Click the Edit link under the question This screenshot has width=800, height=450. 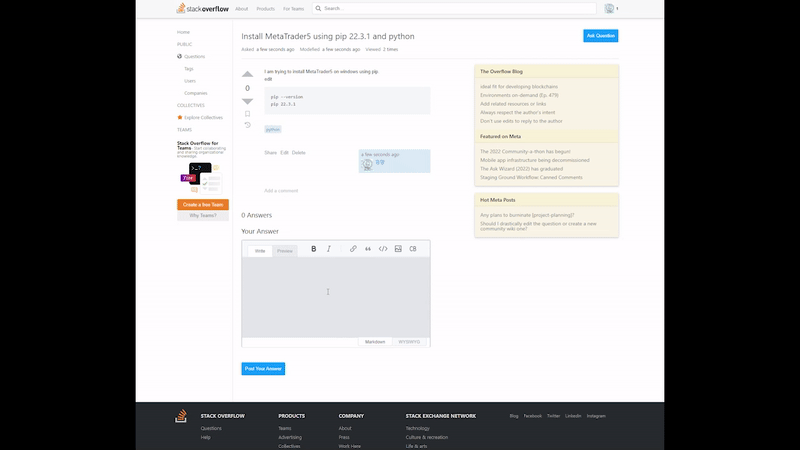coord(284,153)
